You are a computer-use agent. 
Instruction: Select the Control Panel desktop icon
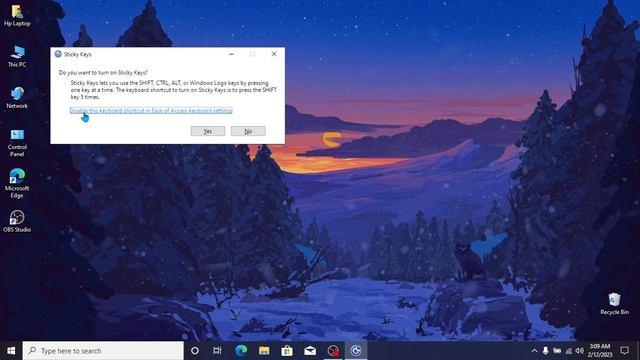(x=17, y=142)
